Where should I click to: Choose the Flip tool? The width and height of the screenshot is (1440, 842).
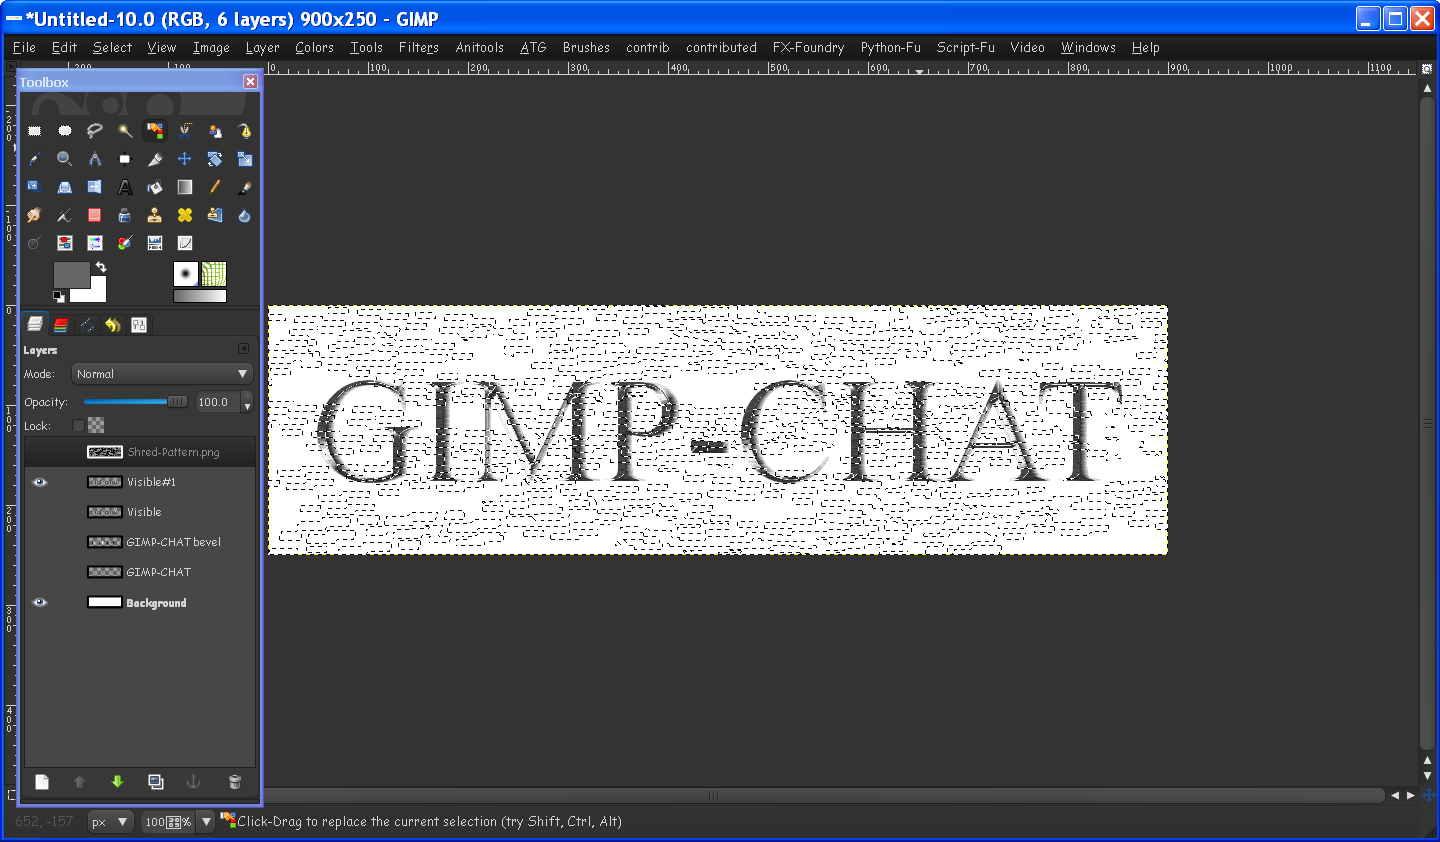95,187
